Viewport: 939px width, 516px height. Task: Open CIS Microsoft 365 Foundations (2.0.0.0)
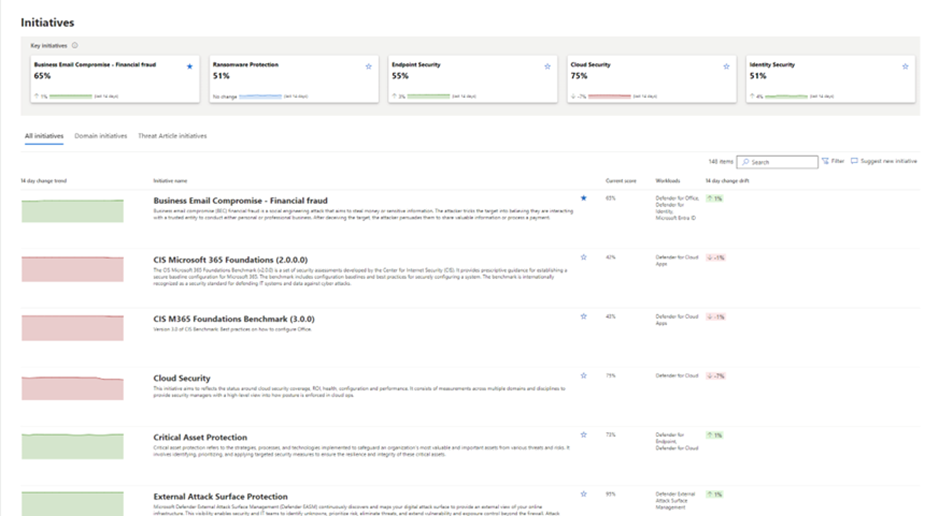[x=231, y=260]
